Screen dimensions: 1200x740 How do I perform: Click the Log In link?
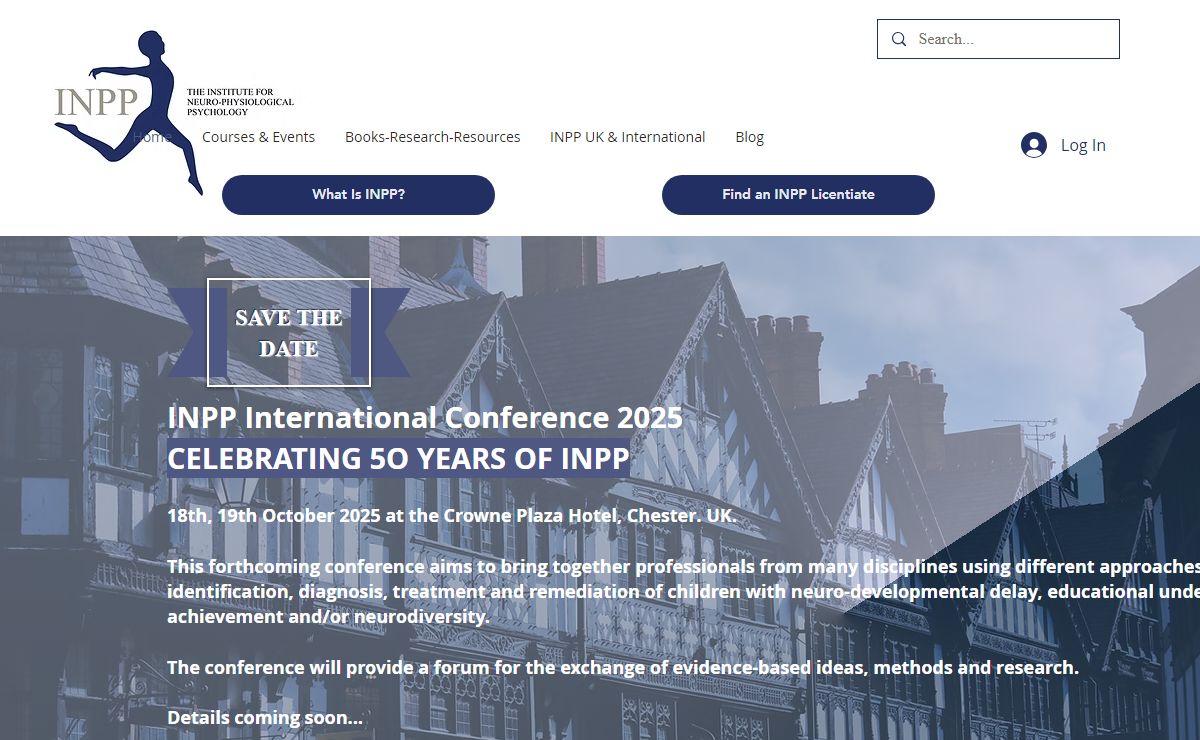[x=1083, y=145]
